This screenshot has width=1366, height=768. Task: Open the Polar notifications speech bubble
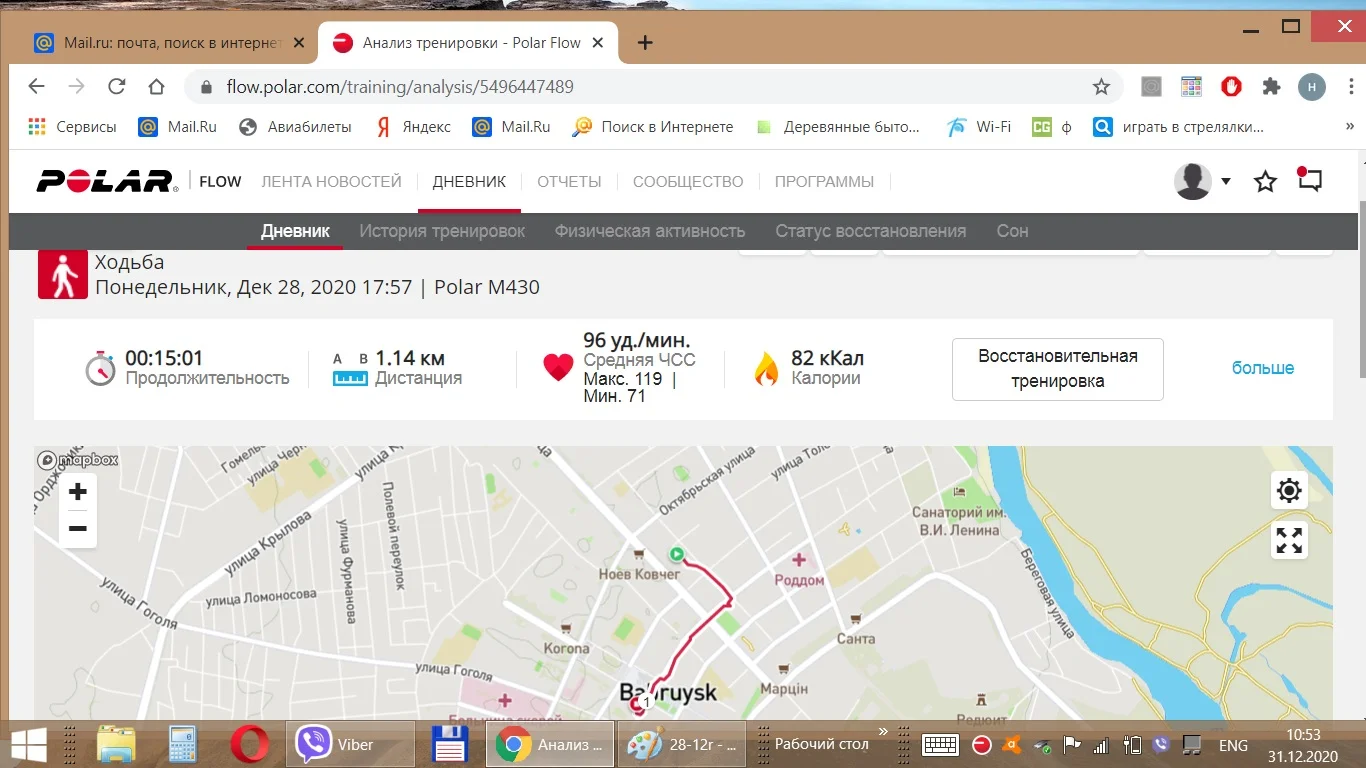[1309, 180]
